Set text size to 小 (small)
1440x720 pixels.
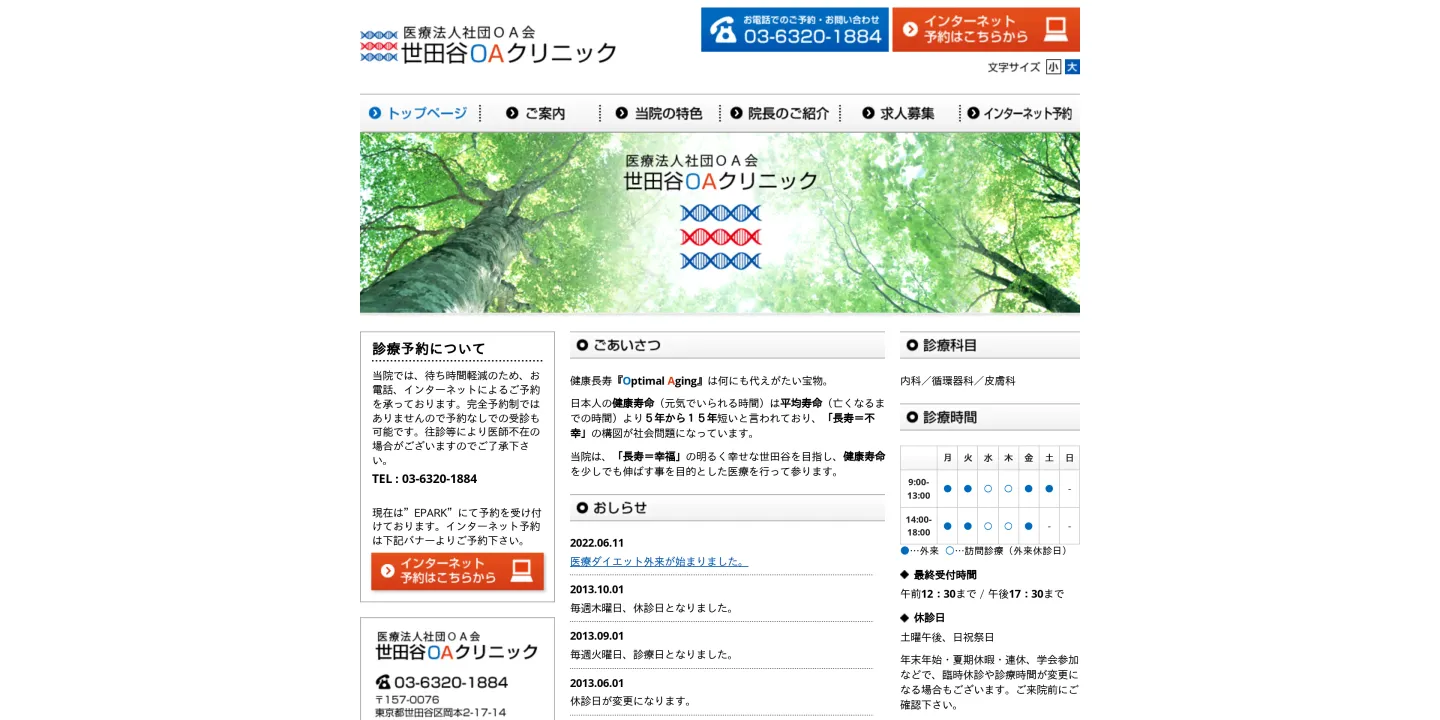(x=1053, y=67)
